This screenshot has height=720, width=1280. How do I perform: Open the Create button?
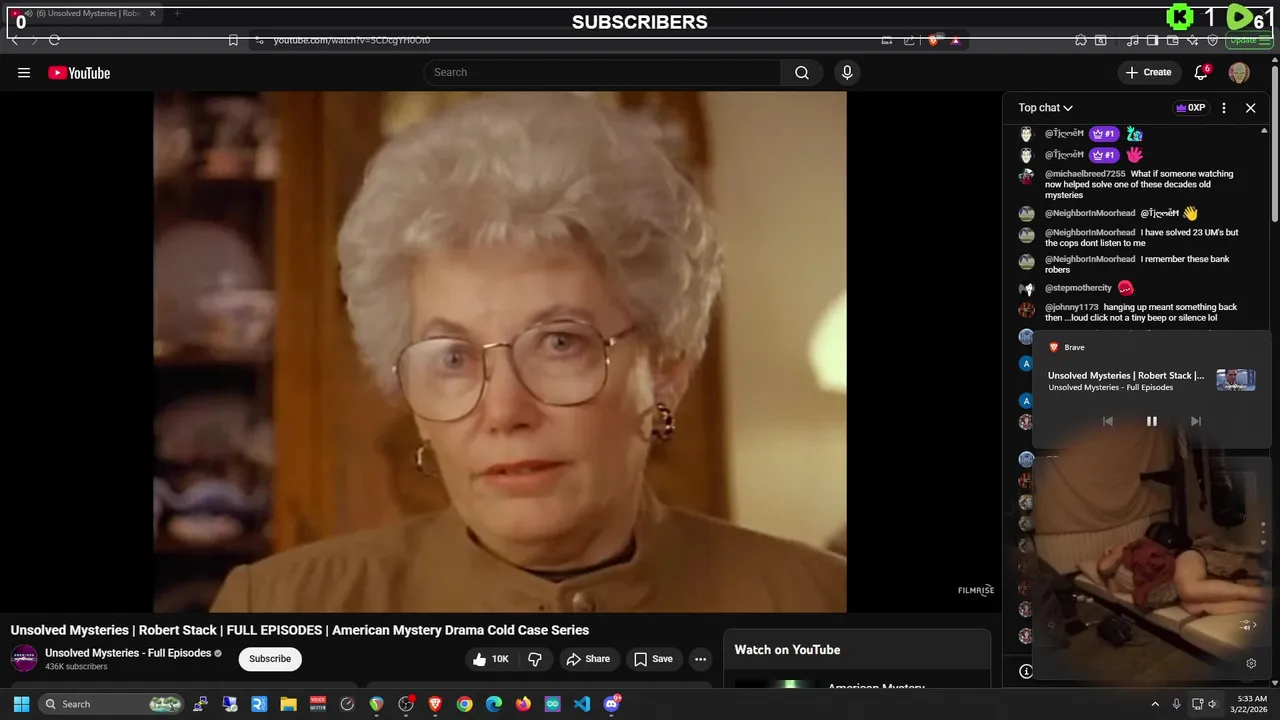(1148, 72)
